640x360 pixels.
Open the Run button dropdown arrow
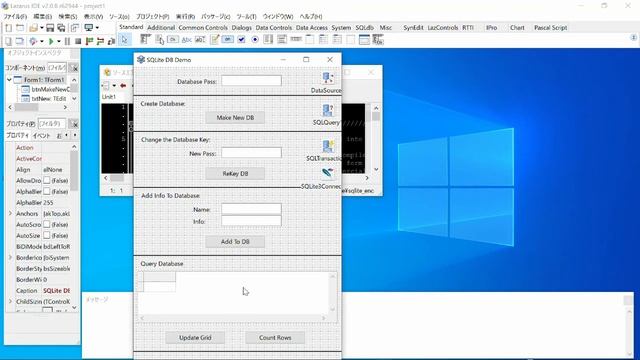58,42
